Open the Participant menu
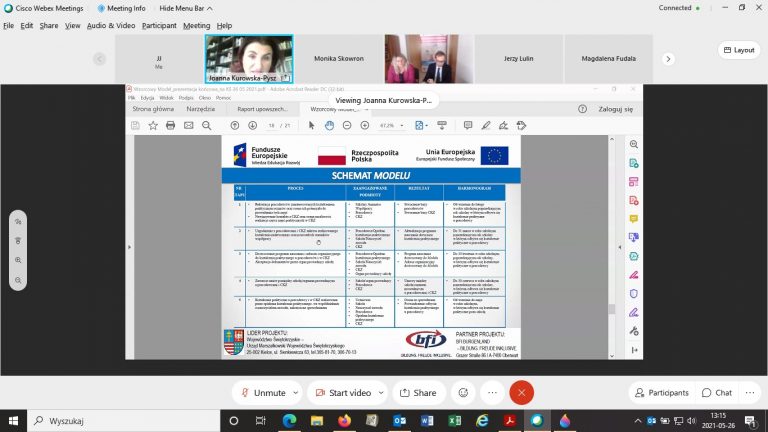 coord(159,25)
